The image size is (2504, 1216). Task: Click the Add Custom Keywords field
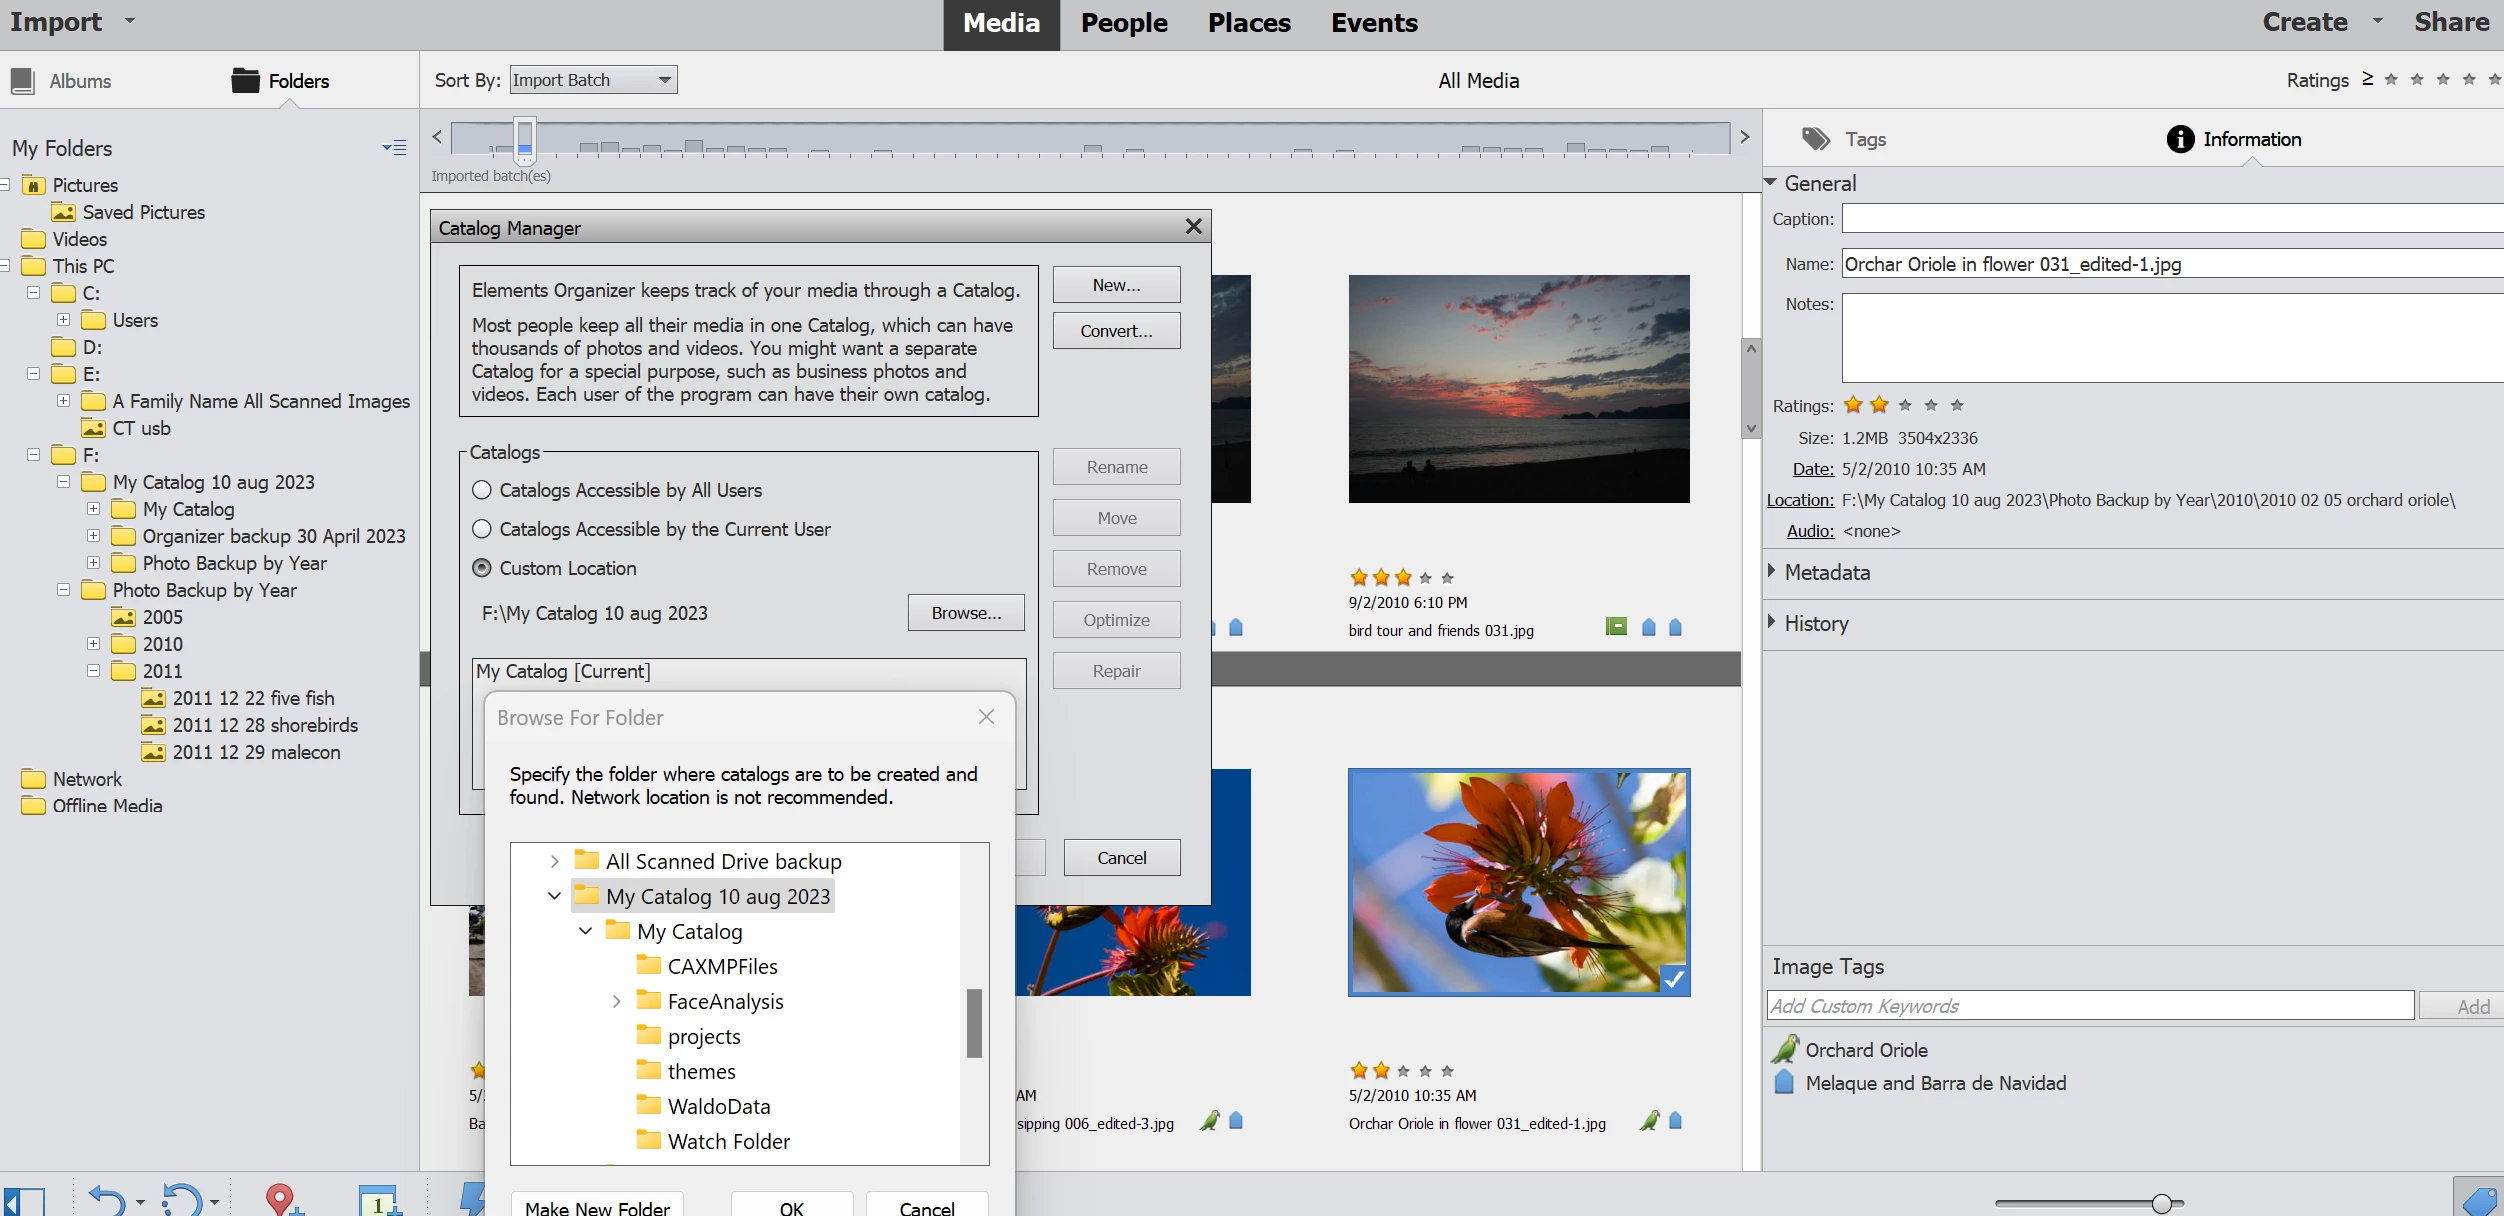point(2089,1006)
